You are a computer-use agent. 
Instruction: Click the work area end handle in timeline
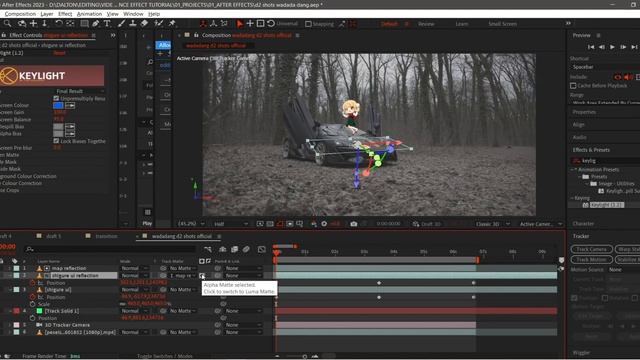click(x=477, y=260)
